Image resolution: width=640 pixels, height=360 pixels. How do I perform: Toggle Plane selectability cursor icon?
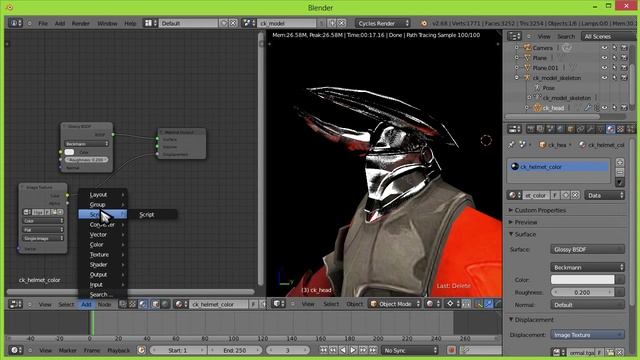614,58
